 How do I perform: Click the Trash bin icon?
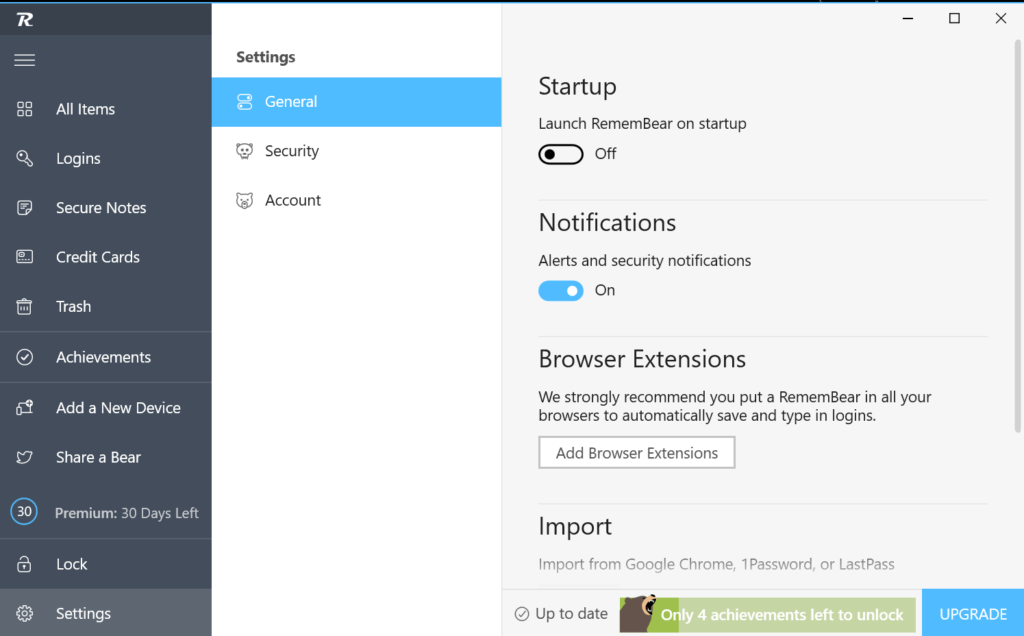click(x=24, y=306)
